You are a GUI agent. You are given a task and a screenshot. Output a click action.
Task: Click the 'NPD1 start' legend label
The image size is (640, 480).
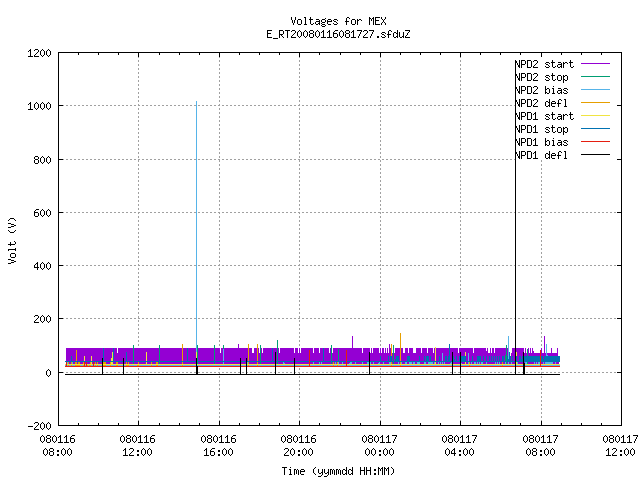coord(544,116)
